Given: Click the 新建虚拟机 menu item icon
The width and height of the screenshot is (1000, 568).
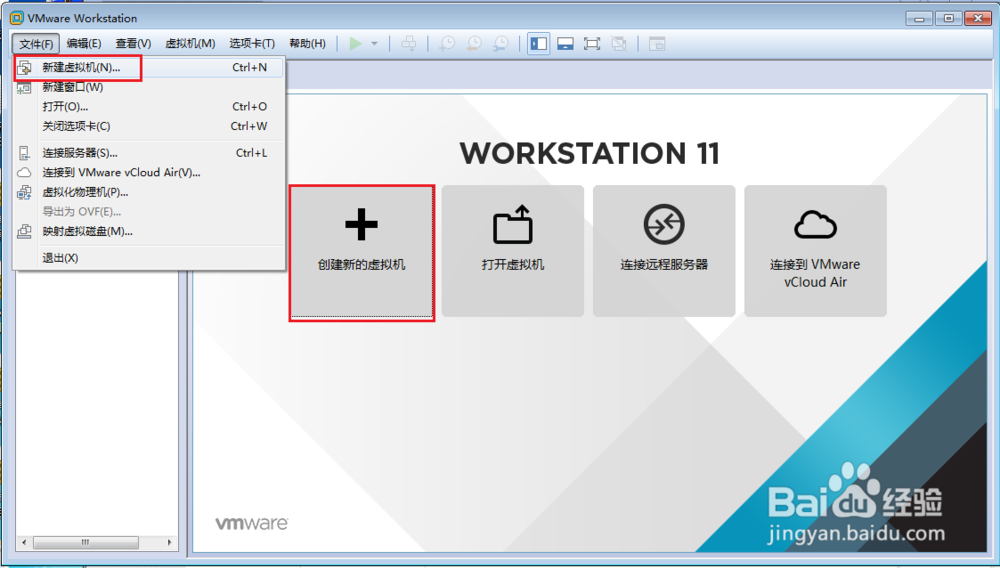Looking at the screenshot, I should pyautogui.click(x=24, y=68).
